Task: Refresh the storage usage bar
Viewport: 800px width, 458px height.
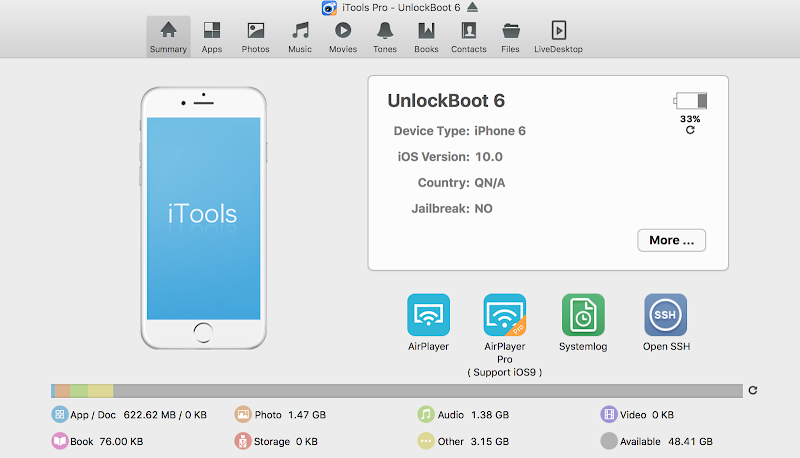Action: tap(753, 390)
